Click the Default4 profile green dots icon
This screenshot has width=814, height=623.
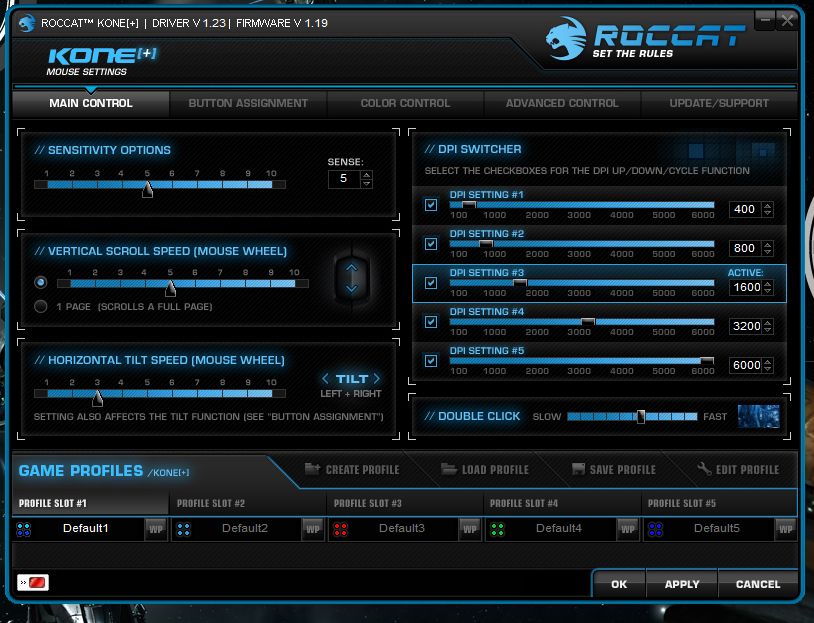pos(497,529)
